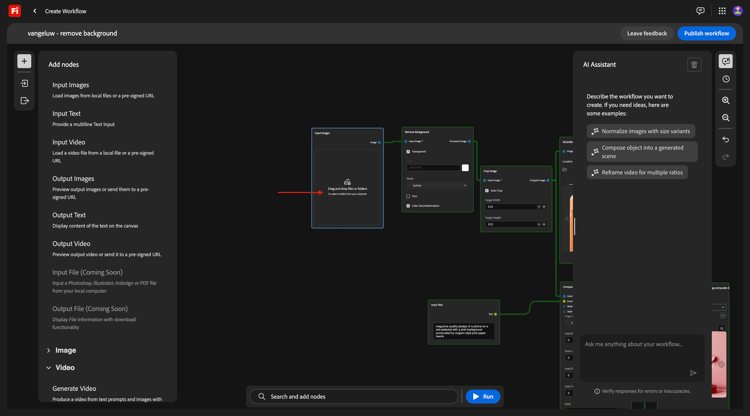The image size is (750, 416).
Task: Open the apps grid switcher
Action: click(x=722, y=11)
